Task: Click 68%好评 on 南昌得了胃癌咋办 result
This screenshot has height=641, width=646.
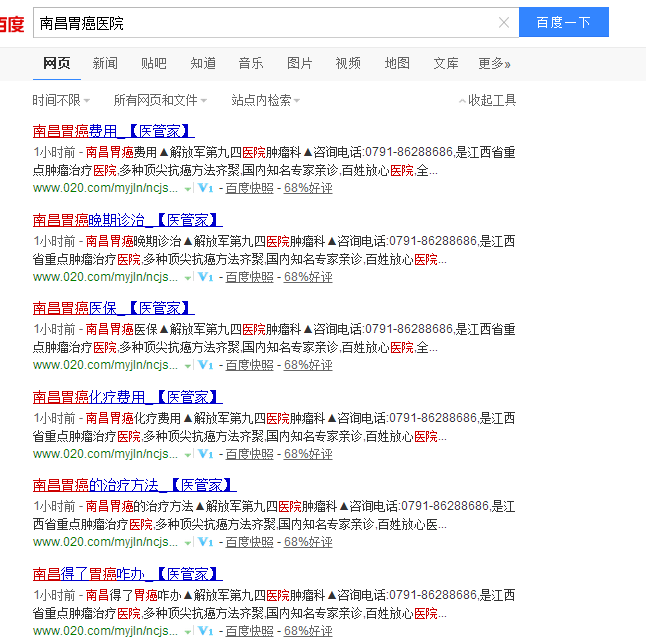Action: point(308,631)
